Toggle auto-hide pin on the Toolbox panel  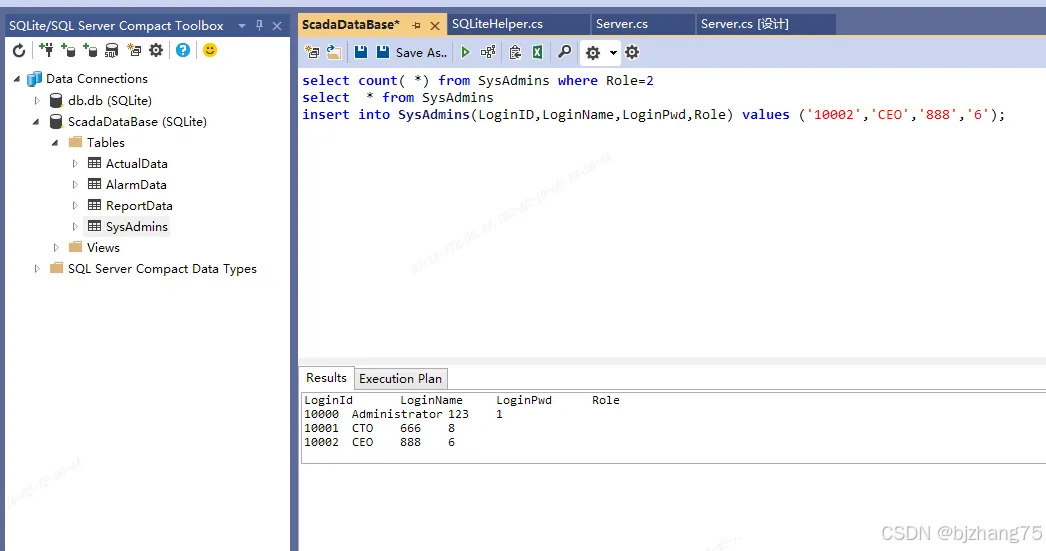point(259,25)
